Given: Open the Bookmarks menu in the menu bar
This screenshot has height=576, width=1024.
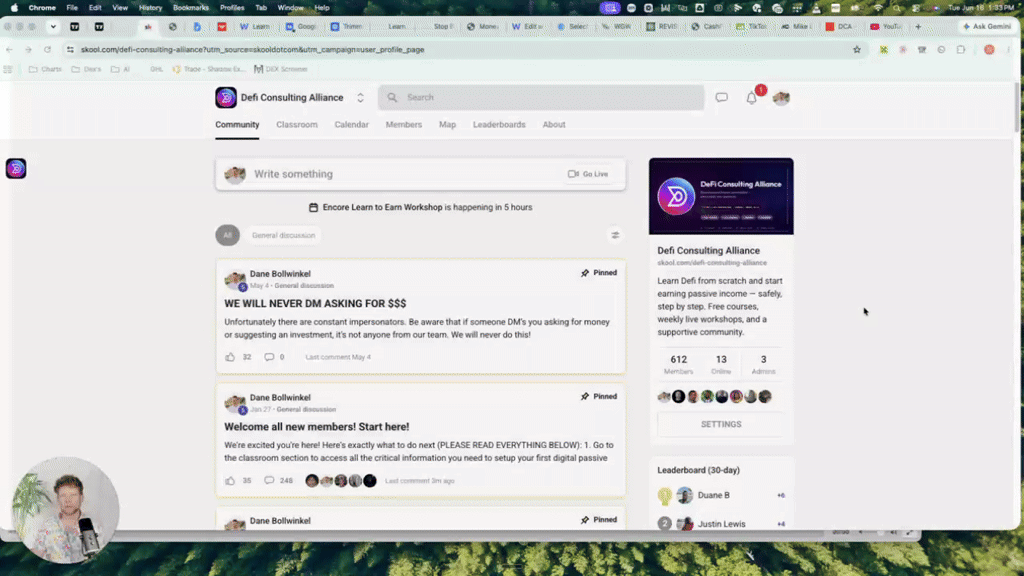Looking at the screenshot, I should pos(191,8).
